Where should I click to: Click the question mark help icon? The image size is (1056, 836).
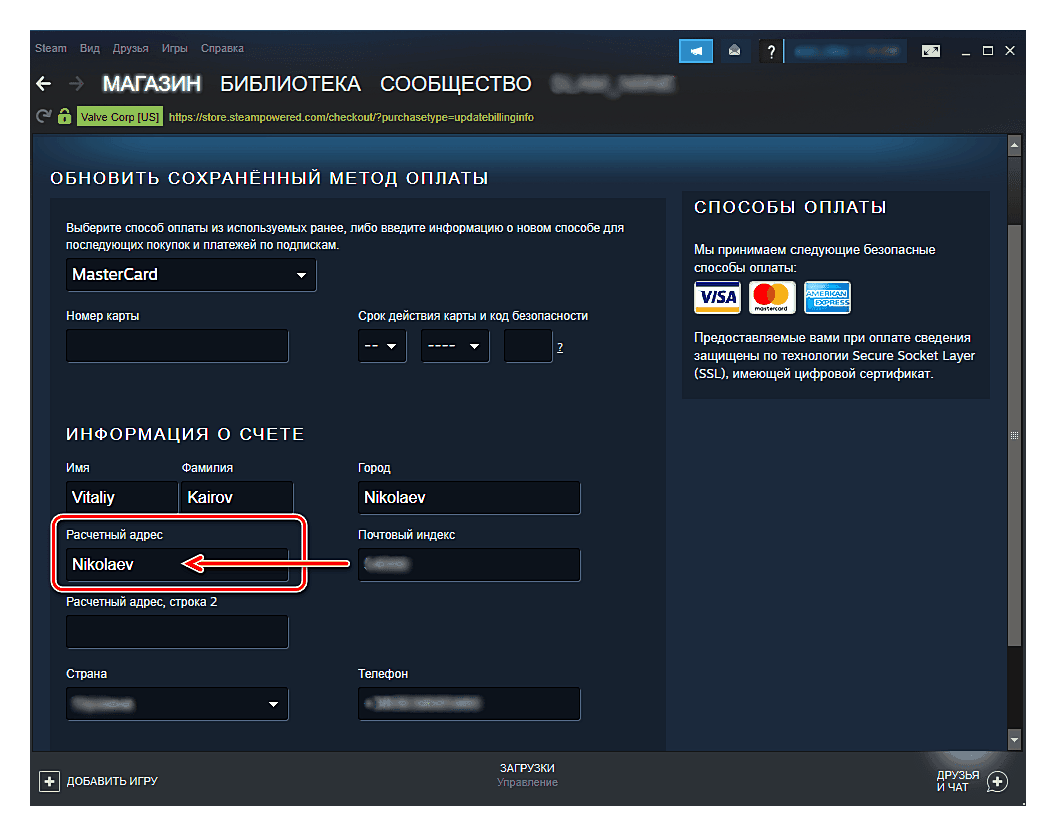click(770, 50)
